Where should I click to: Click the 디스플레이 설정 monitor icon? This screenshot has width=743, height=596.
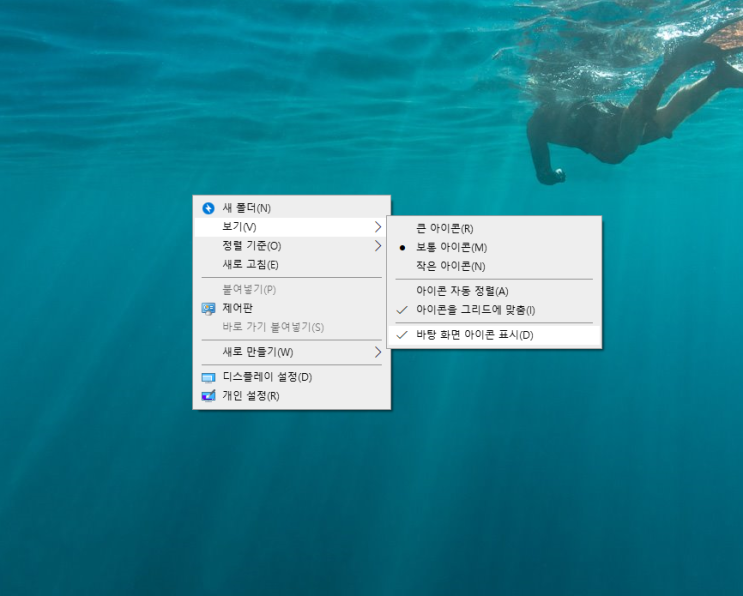tap(208, 378)
